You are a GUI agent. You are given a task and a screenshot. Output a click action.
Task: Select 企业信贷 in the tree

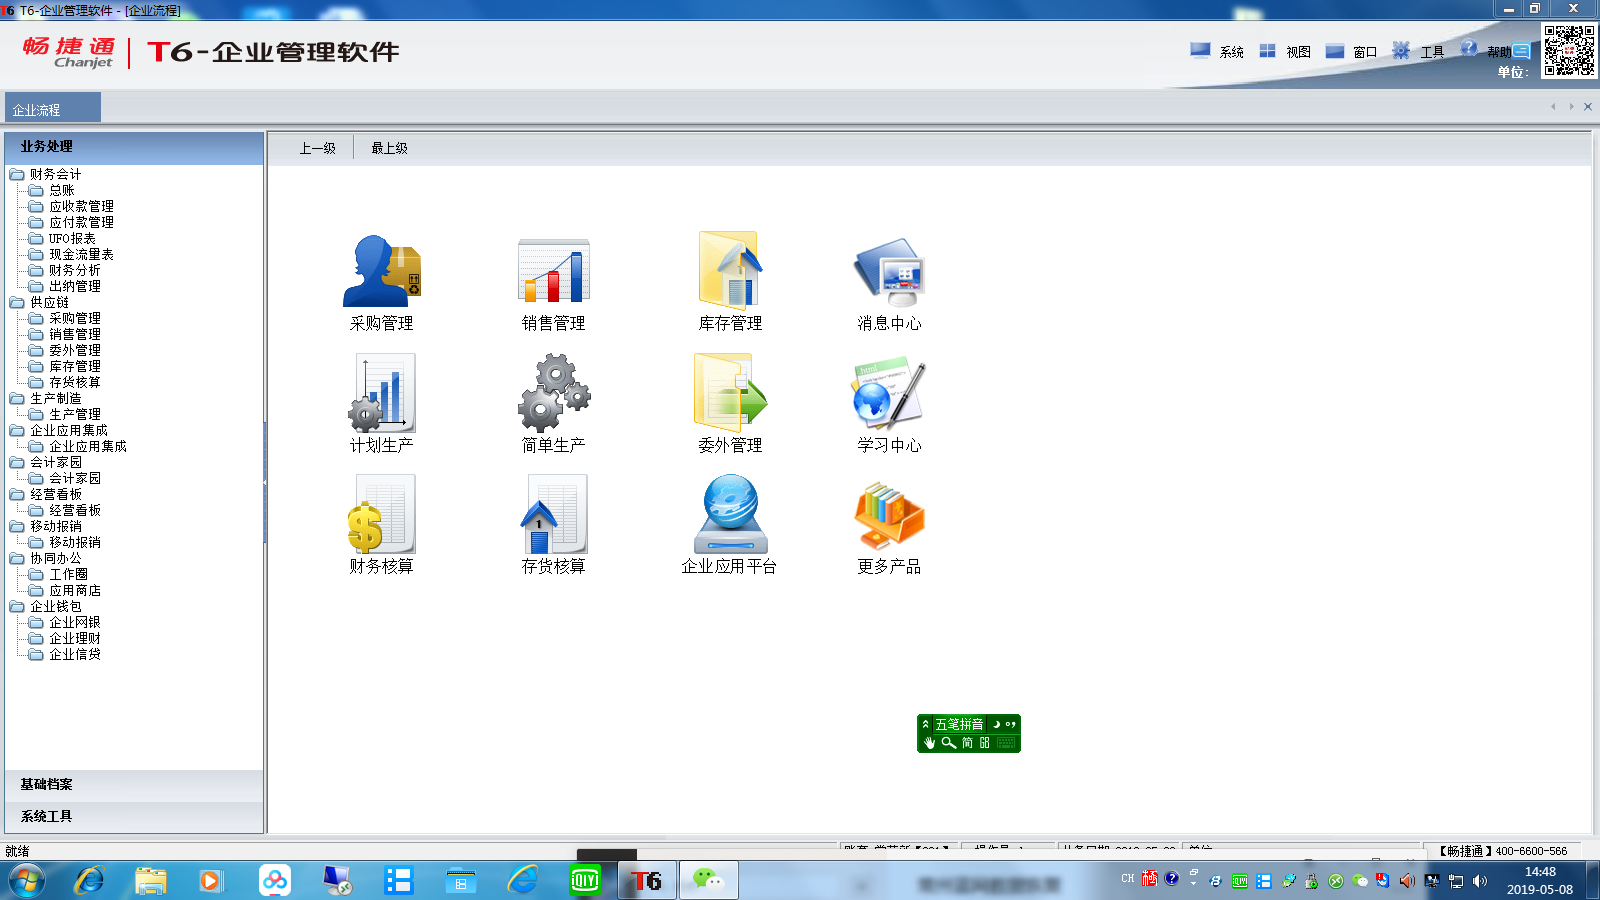[x=75, y=654]
